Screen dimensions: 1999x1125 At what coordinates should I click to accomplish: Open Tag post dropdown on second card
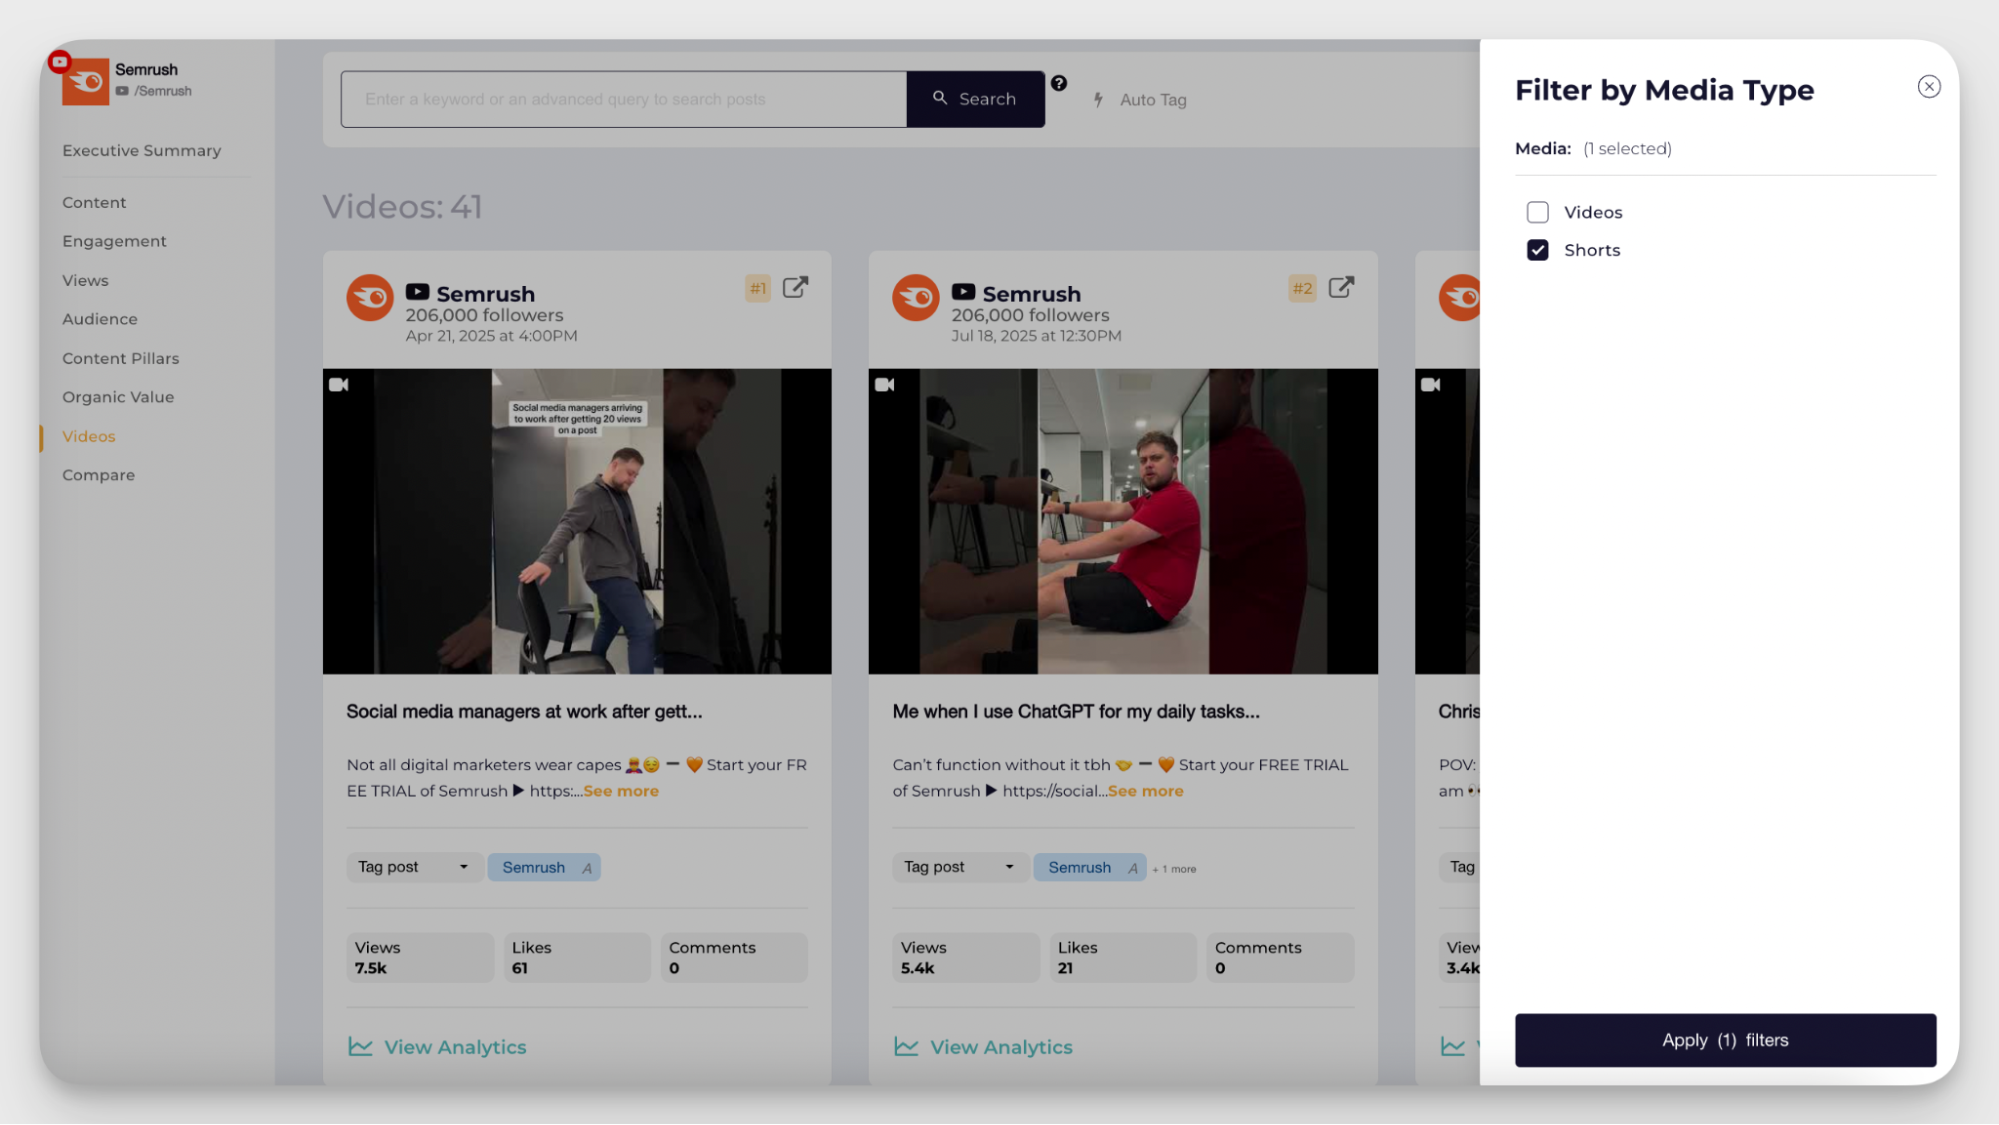tap(959, 867)
